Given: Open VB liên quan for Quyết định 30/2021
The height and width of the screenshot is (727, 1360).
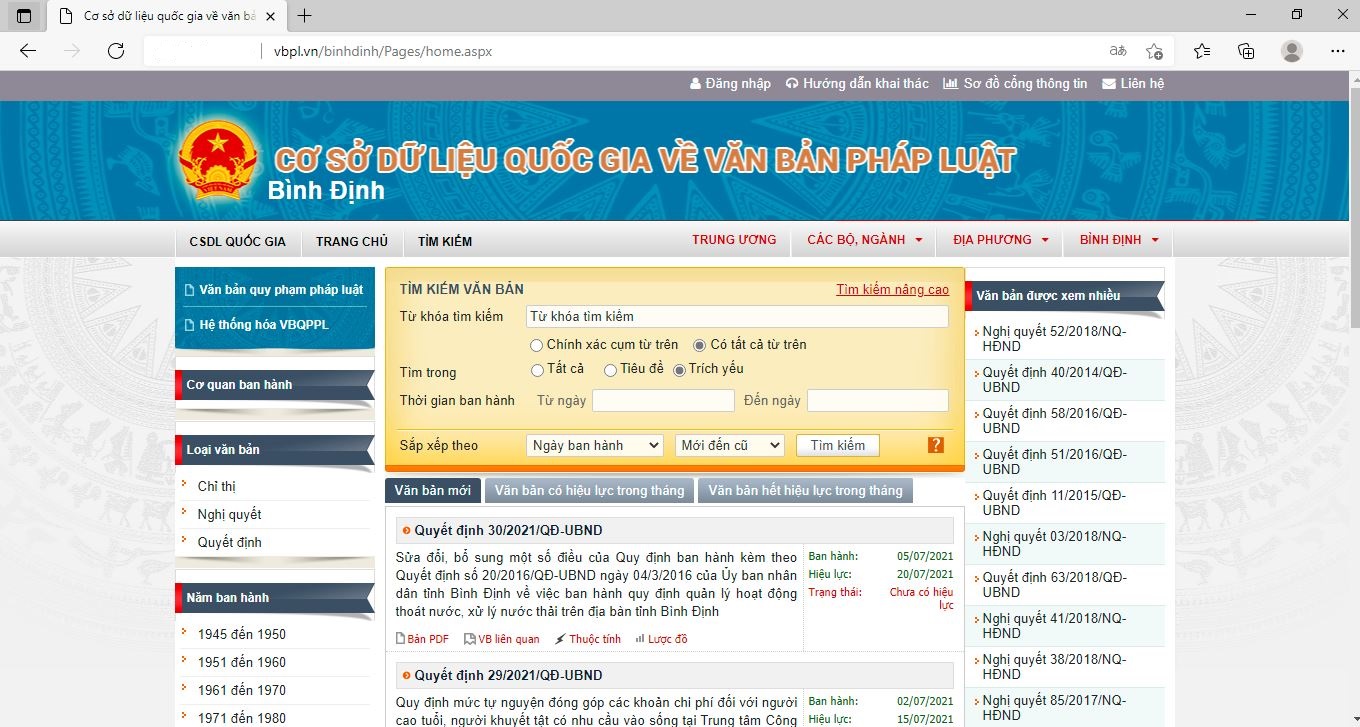Looking at the screenshot, I should (x=502, y=639).
